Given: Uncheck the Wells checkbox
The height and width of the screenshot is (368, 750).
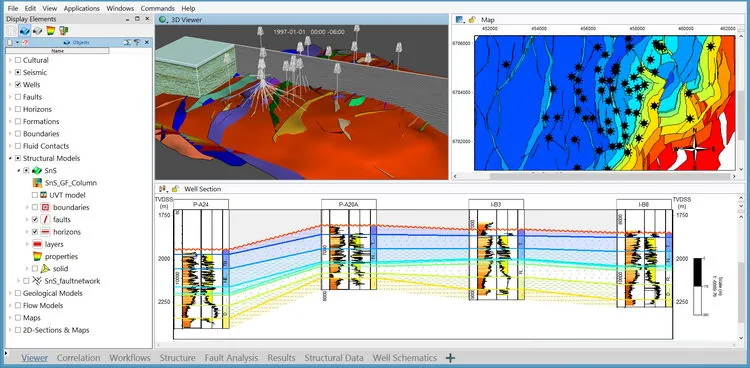Looking at the screenshot, I should point(18,85).
